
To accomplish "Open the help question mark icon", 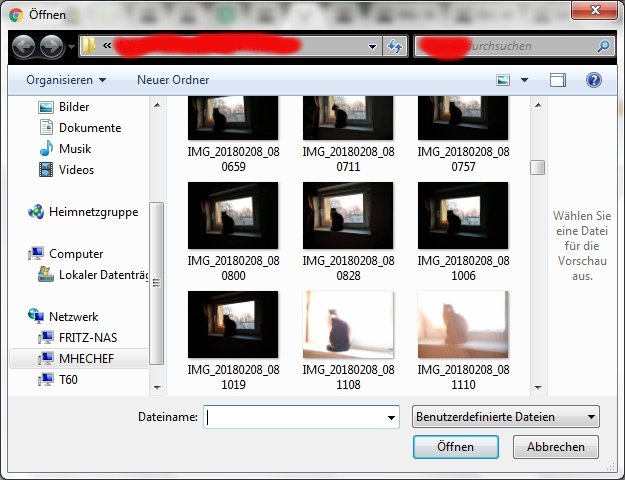I will point(593,80).
